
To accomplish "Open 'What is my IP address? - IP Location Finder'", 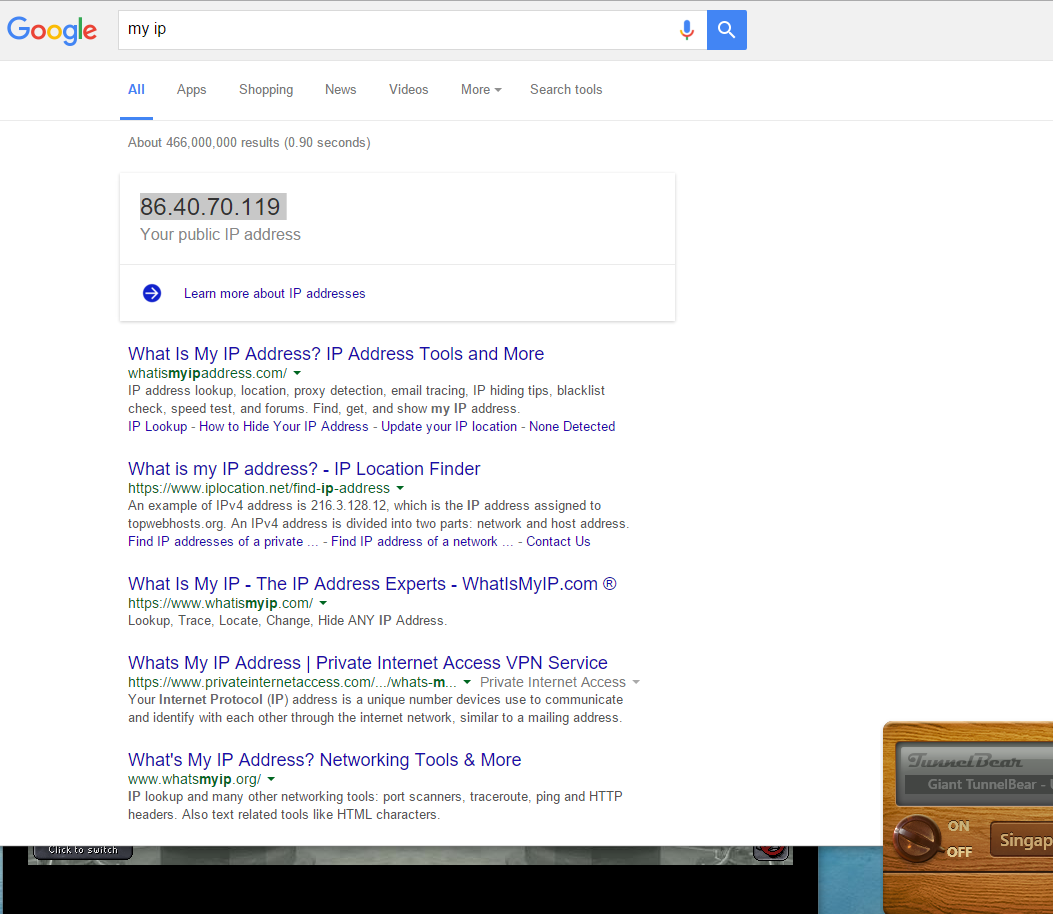I will [304, 469].
